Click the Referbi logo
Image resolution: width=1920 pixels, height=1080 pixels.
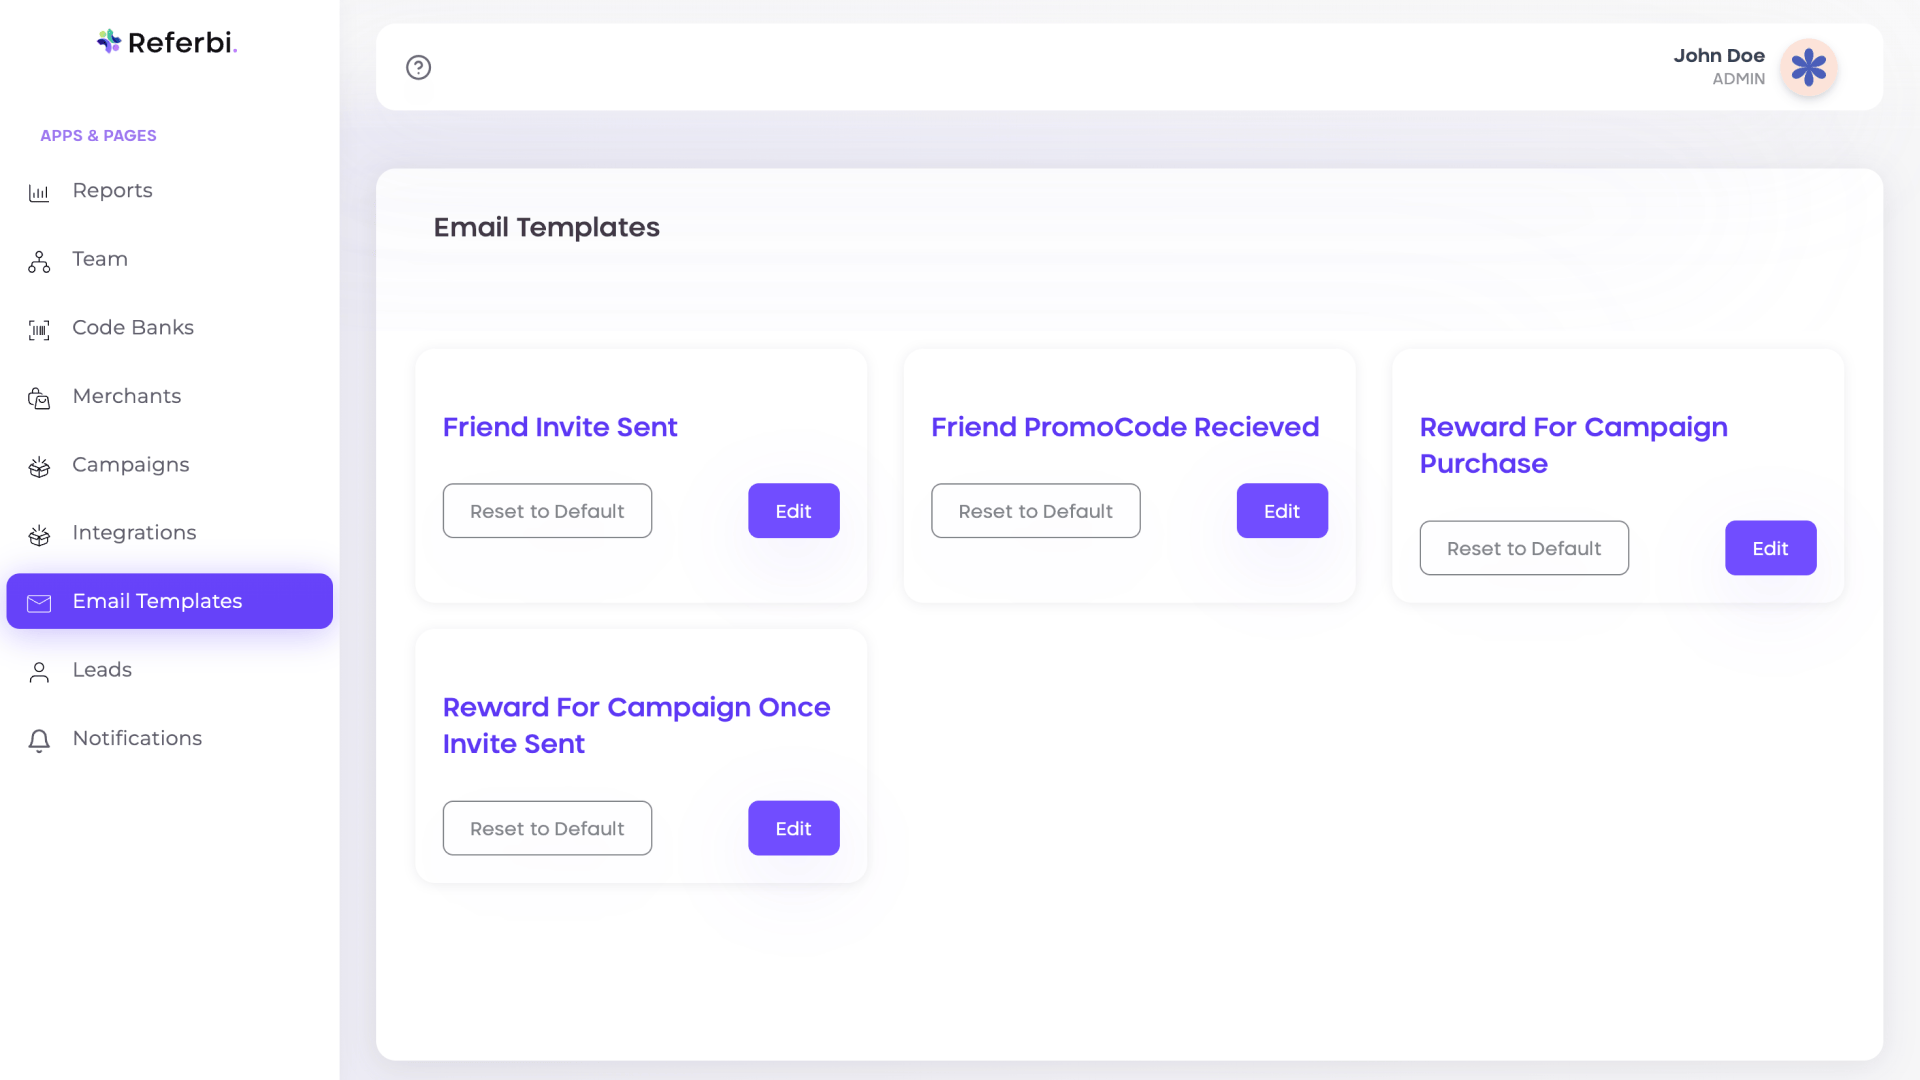[167, 42]
